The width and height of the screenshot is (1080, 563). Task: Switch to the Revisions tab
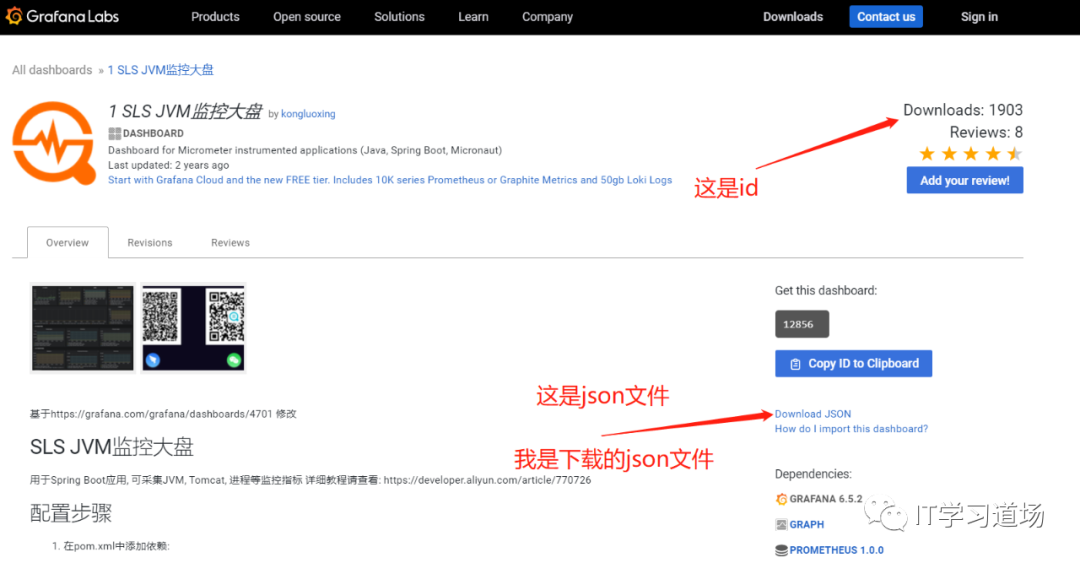[149, 243]
